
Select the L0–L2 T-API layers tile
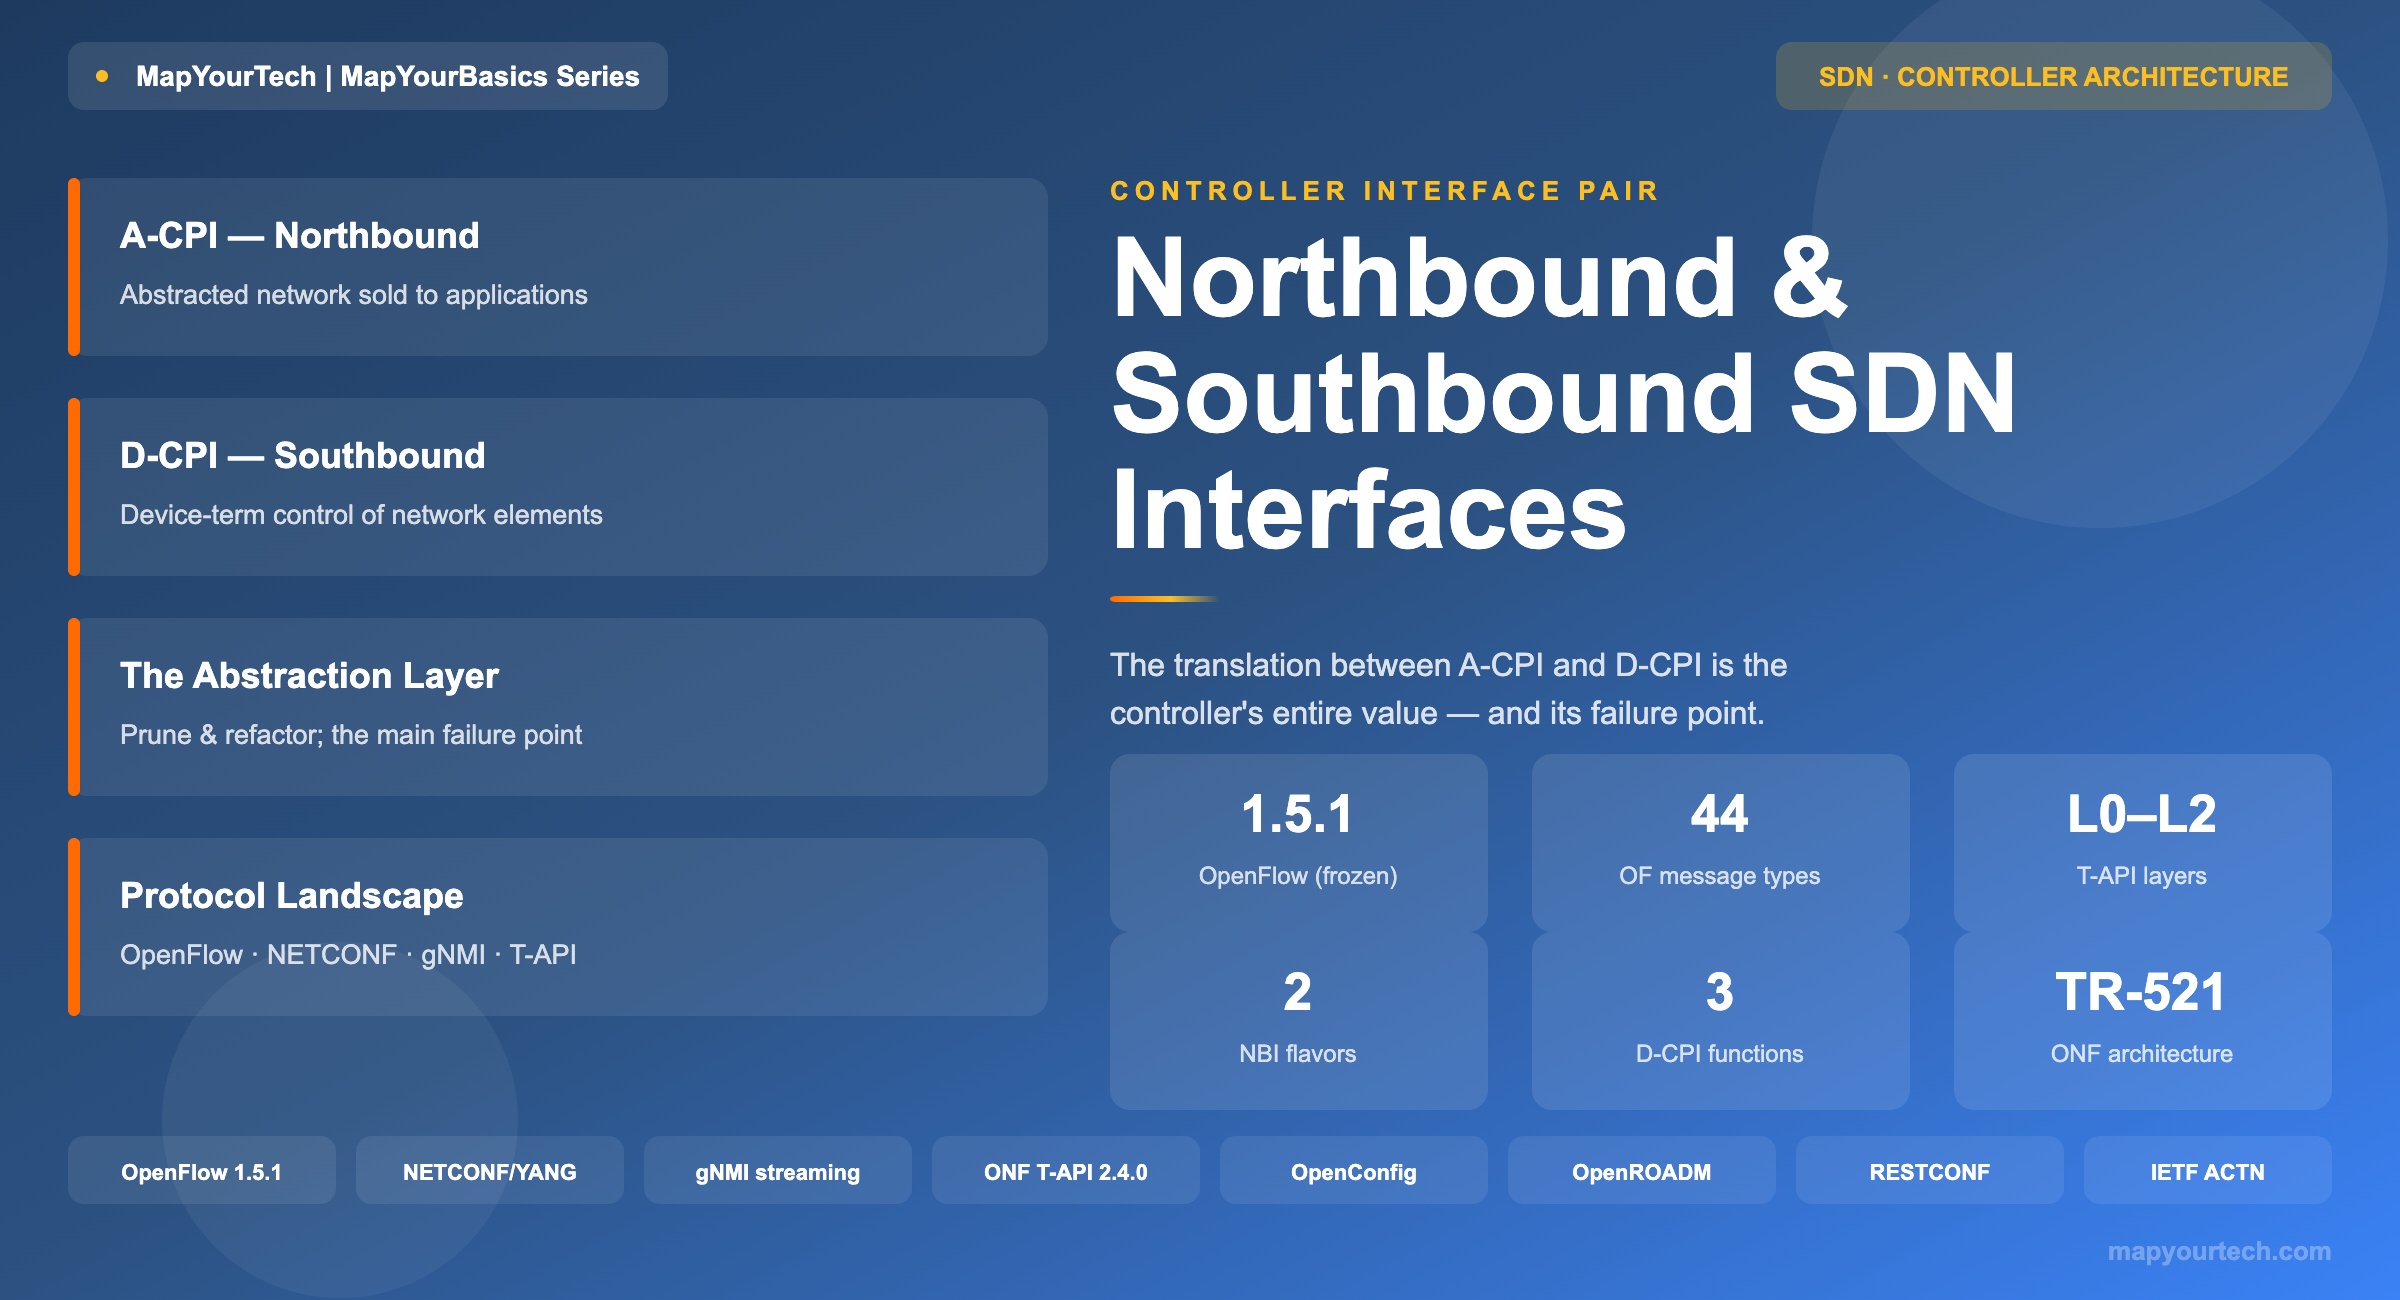2142,843
